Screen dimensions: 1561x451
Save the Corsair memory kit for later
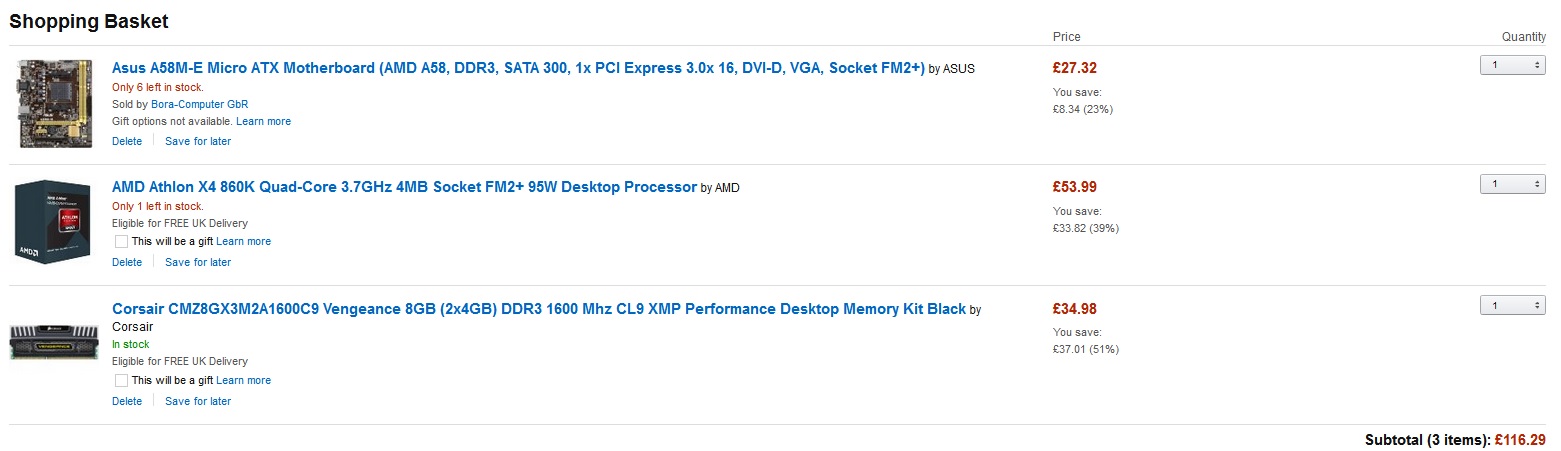pyautogui.click(x=198, y=401)
